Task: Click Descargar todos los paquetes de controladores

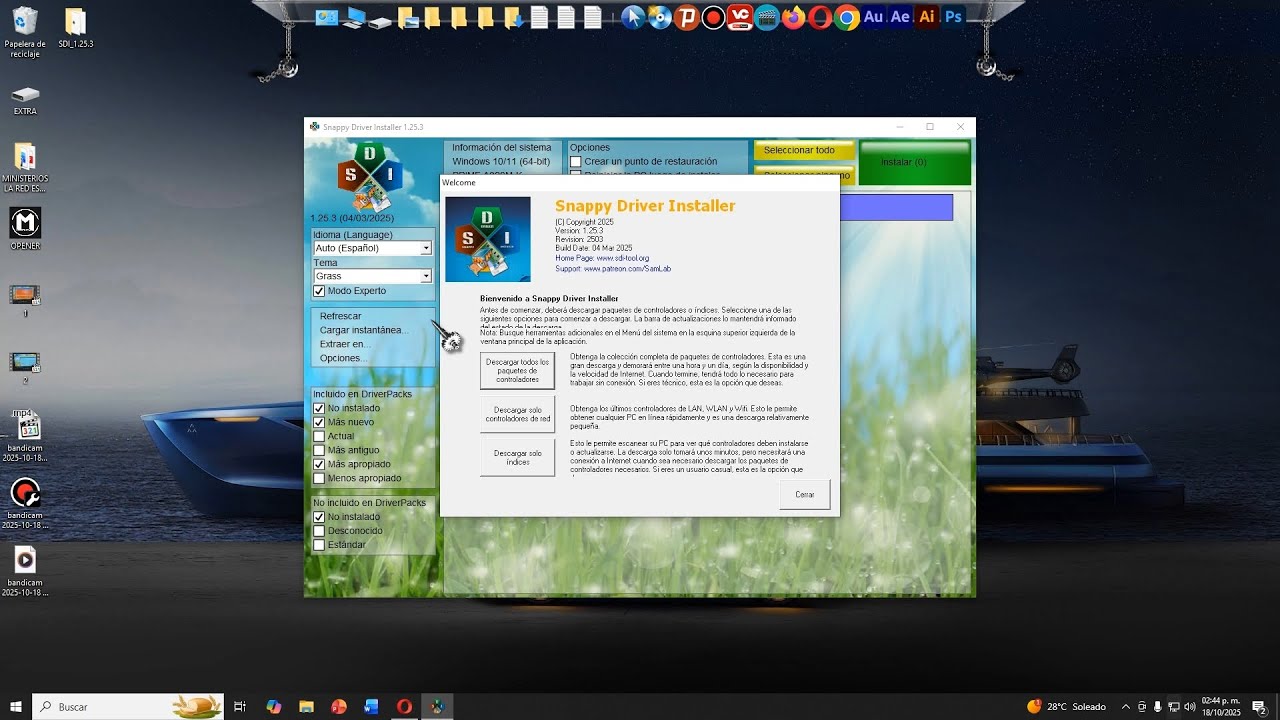Action: pyautogui.click(x=517, y=371)
